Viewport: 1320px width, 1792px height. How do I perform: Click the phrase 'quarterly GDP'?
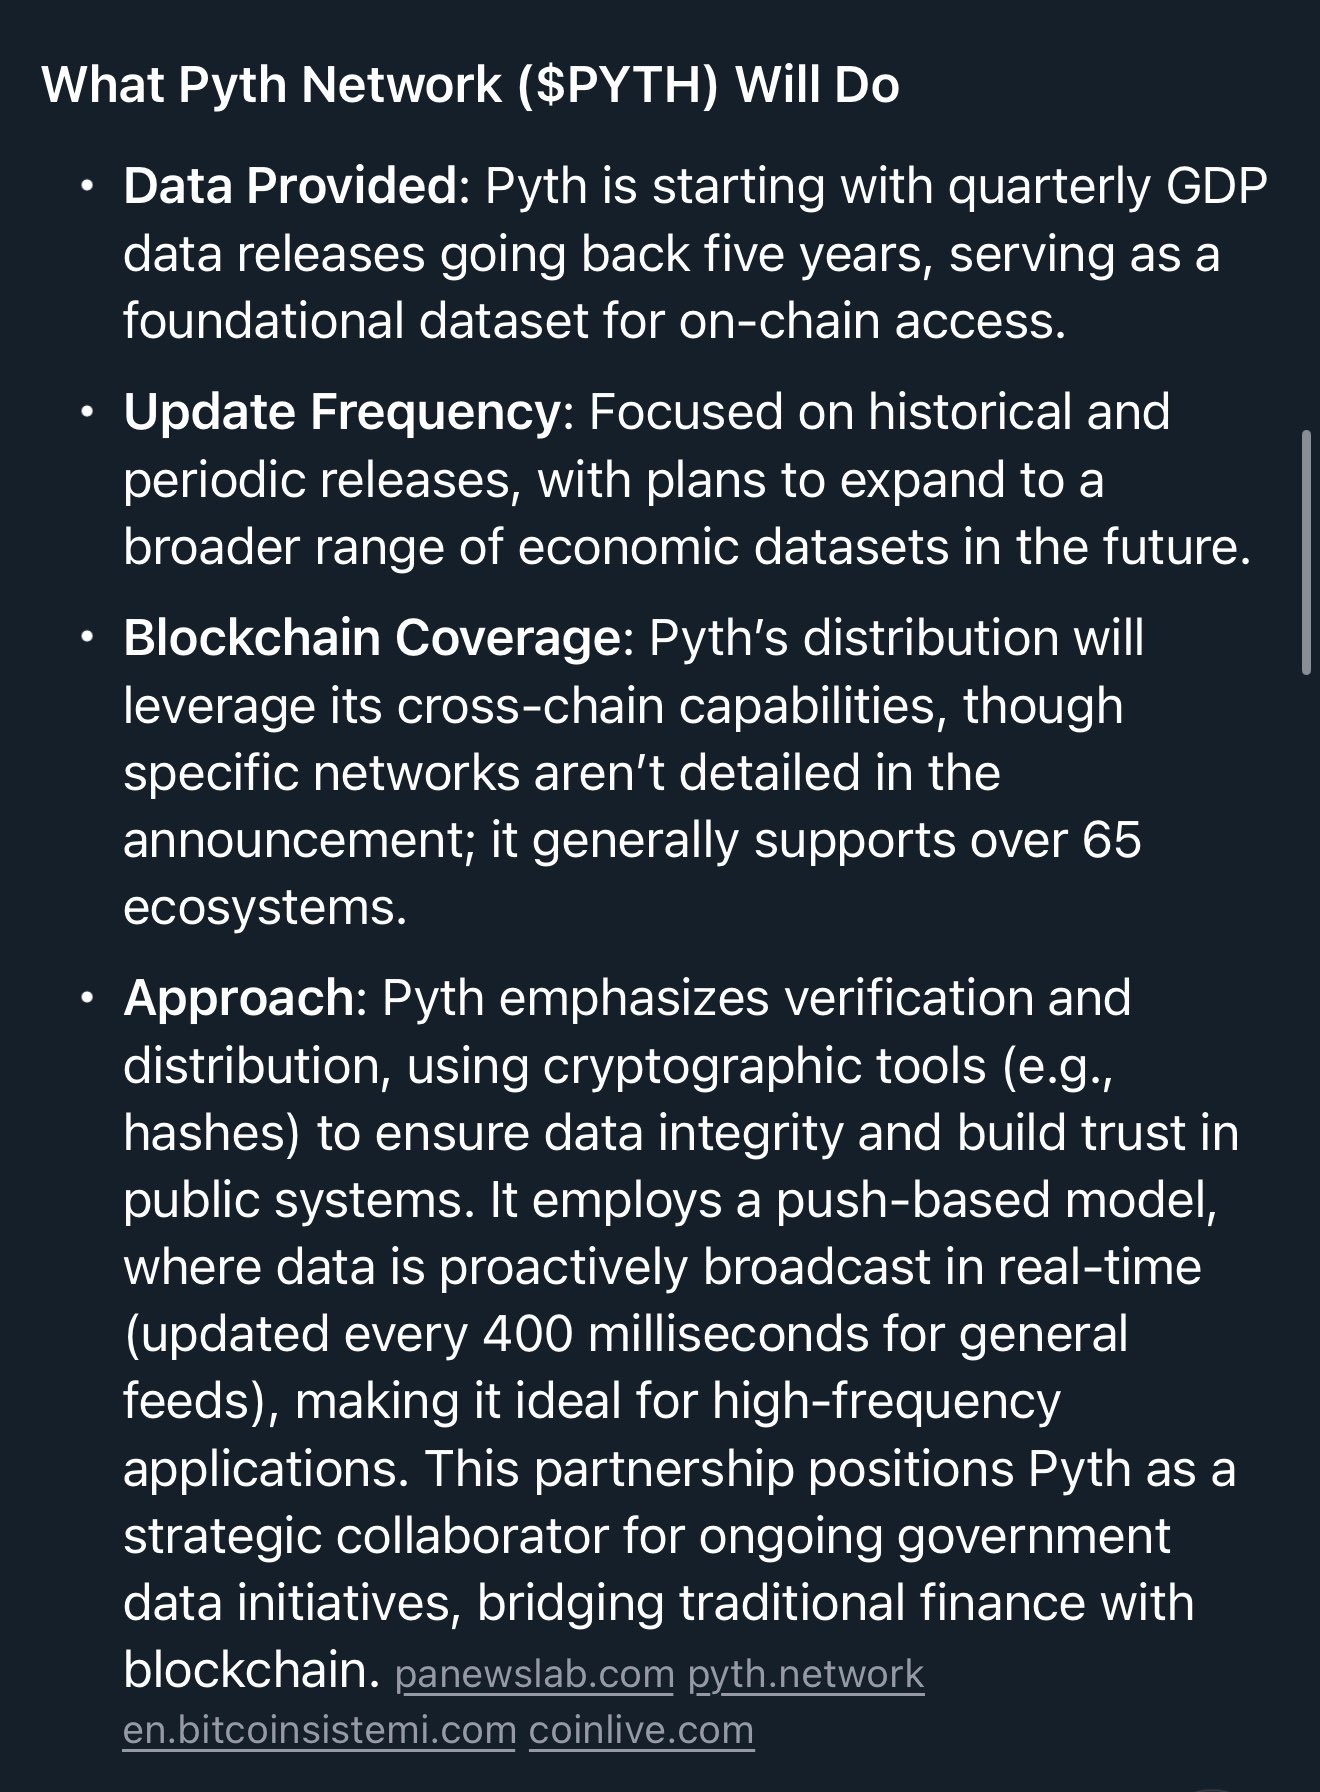[x=1108, y=186]
